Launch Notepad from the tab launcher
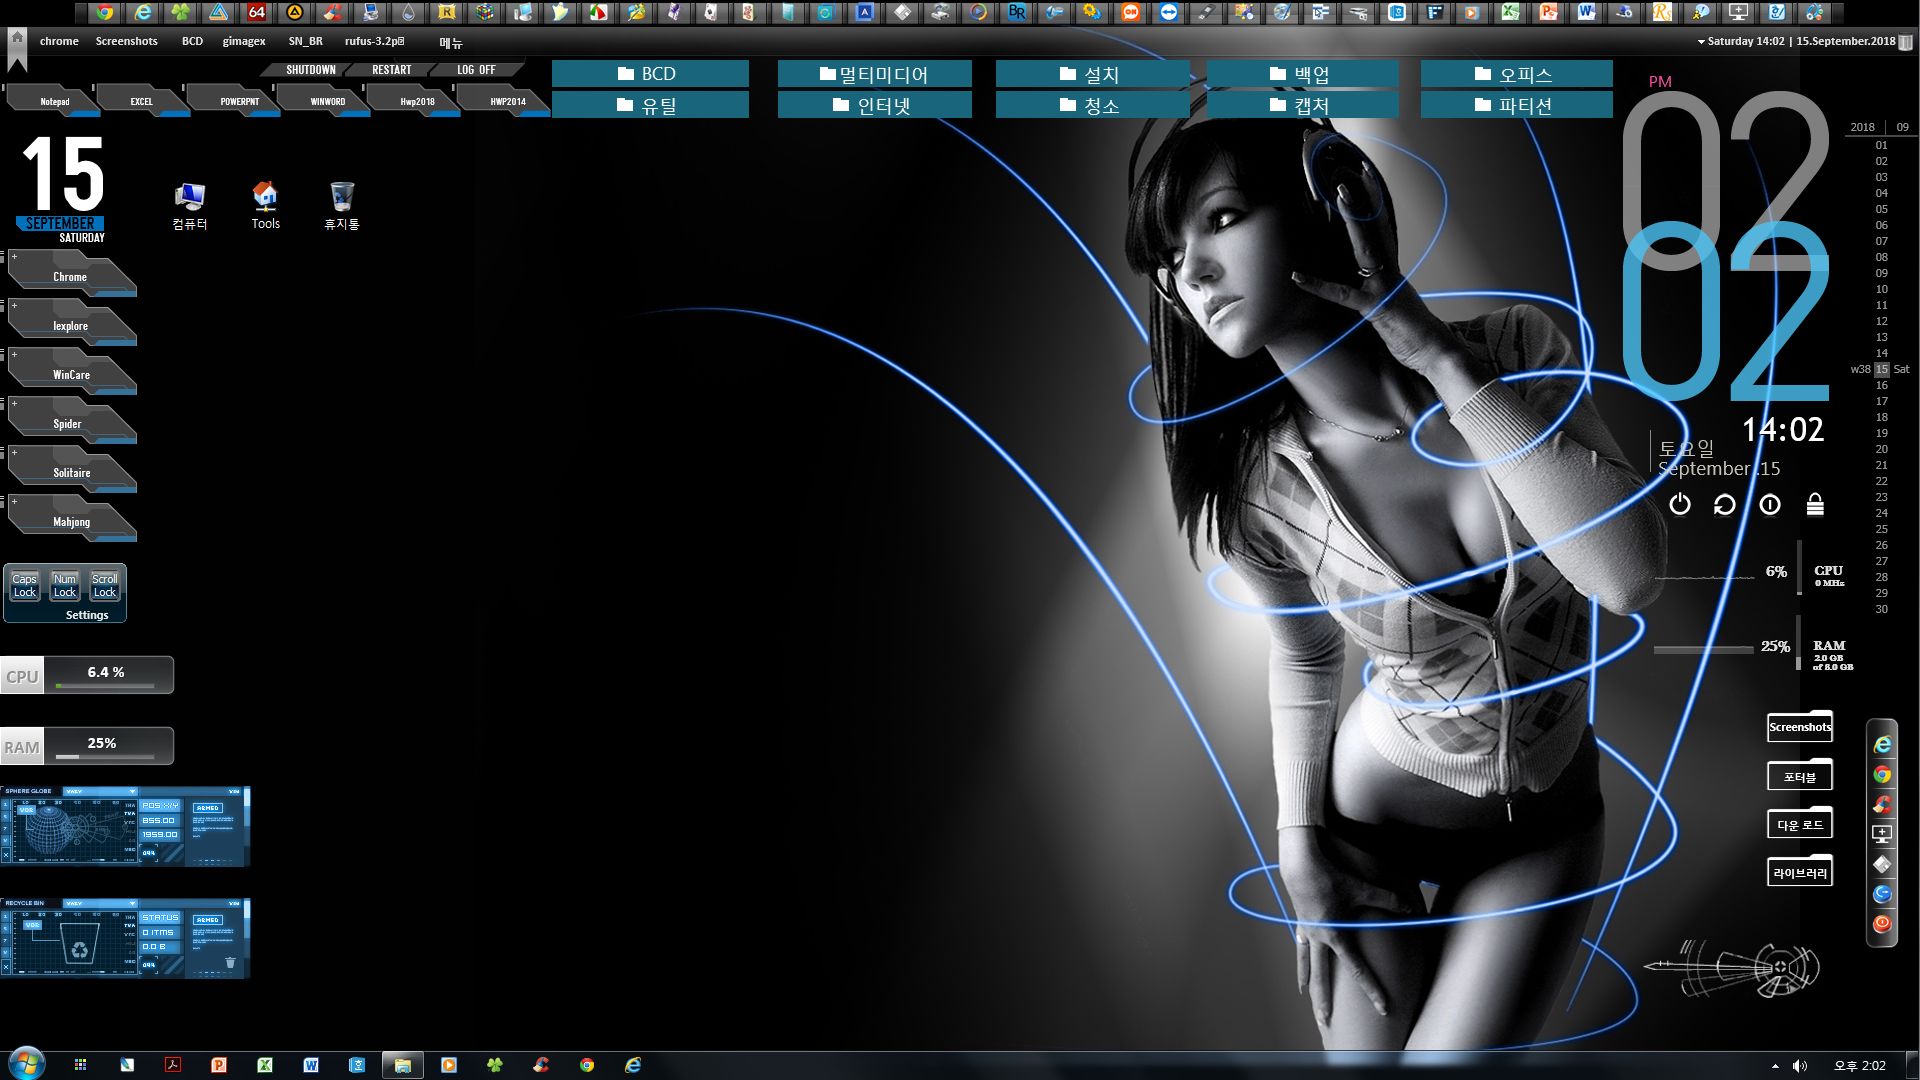This screenshot has height=1080, width=1920. [55, 101]
